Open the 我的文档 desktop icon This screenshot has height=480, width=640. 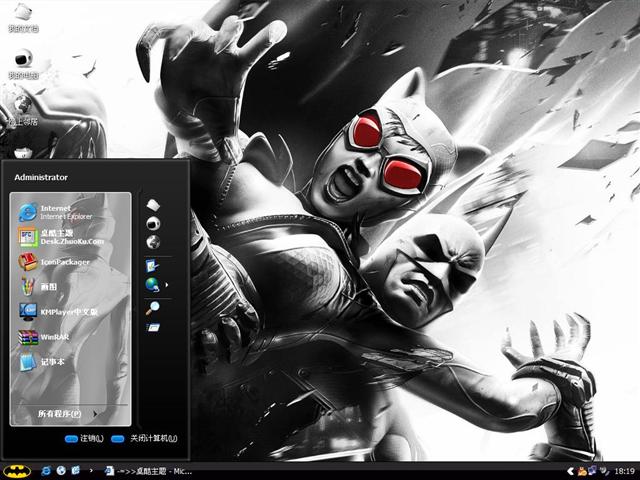[23, 18]
